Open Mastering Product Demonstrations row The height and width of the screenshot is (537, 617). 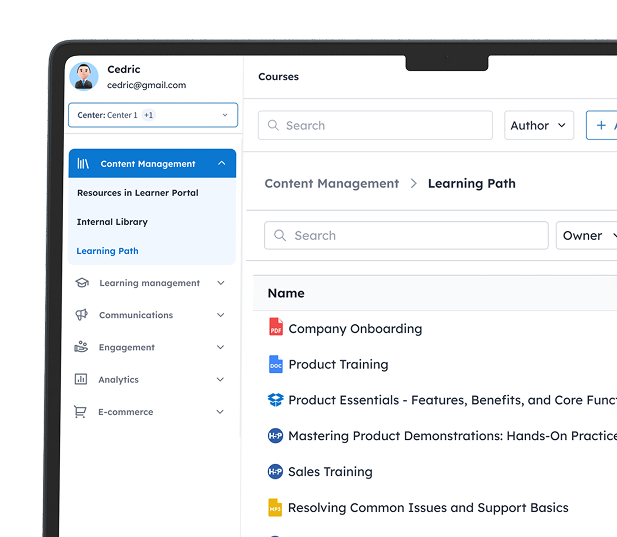(453, 436)
